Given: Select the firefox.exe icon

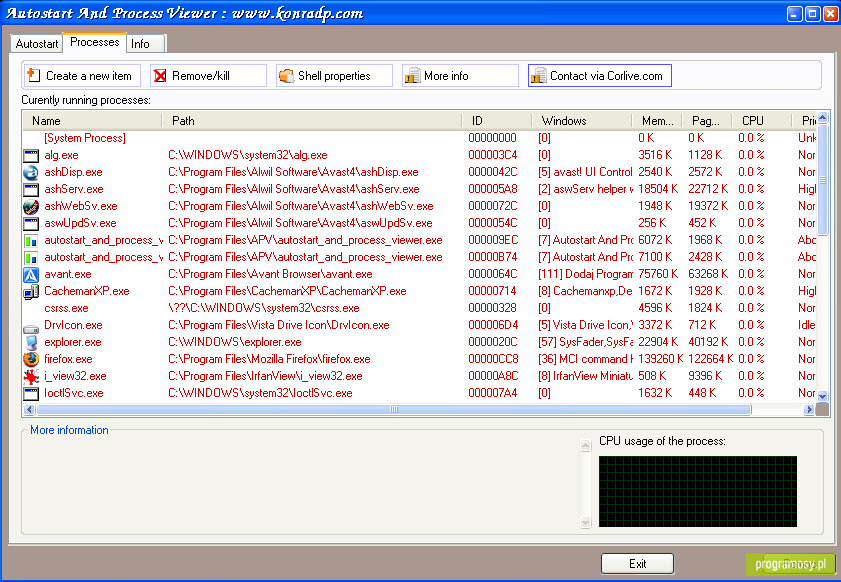Looking at the screenshot, I should click(x=31, y=359).
